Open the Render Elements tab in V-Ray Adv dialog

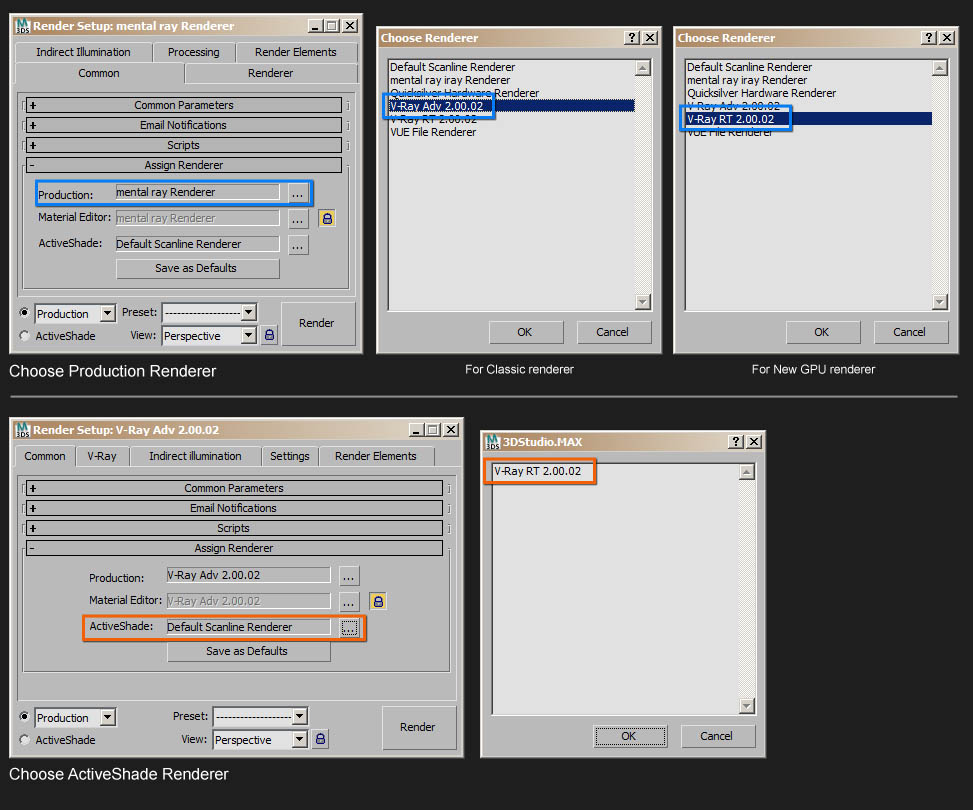(x=375, y=456)
